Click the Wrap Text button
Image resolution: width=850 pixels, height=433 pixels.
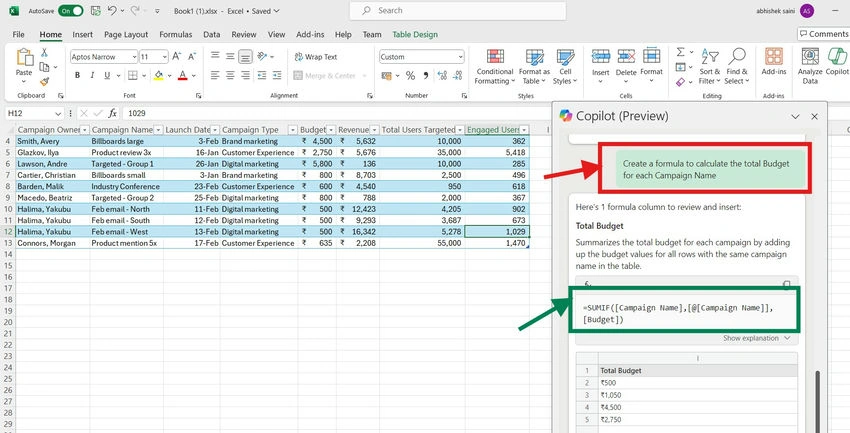click(x=315, y=57)
